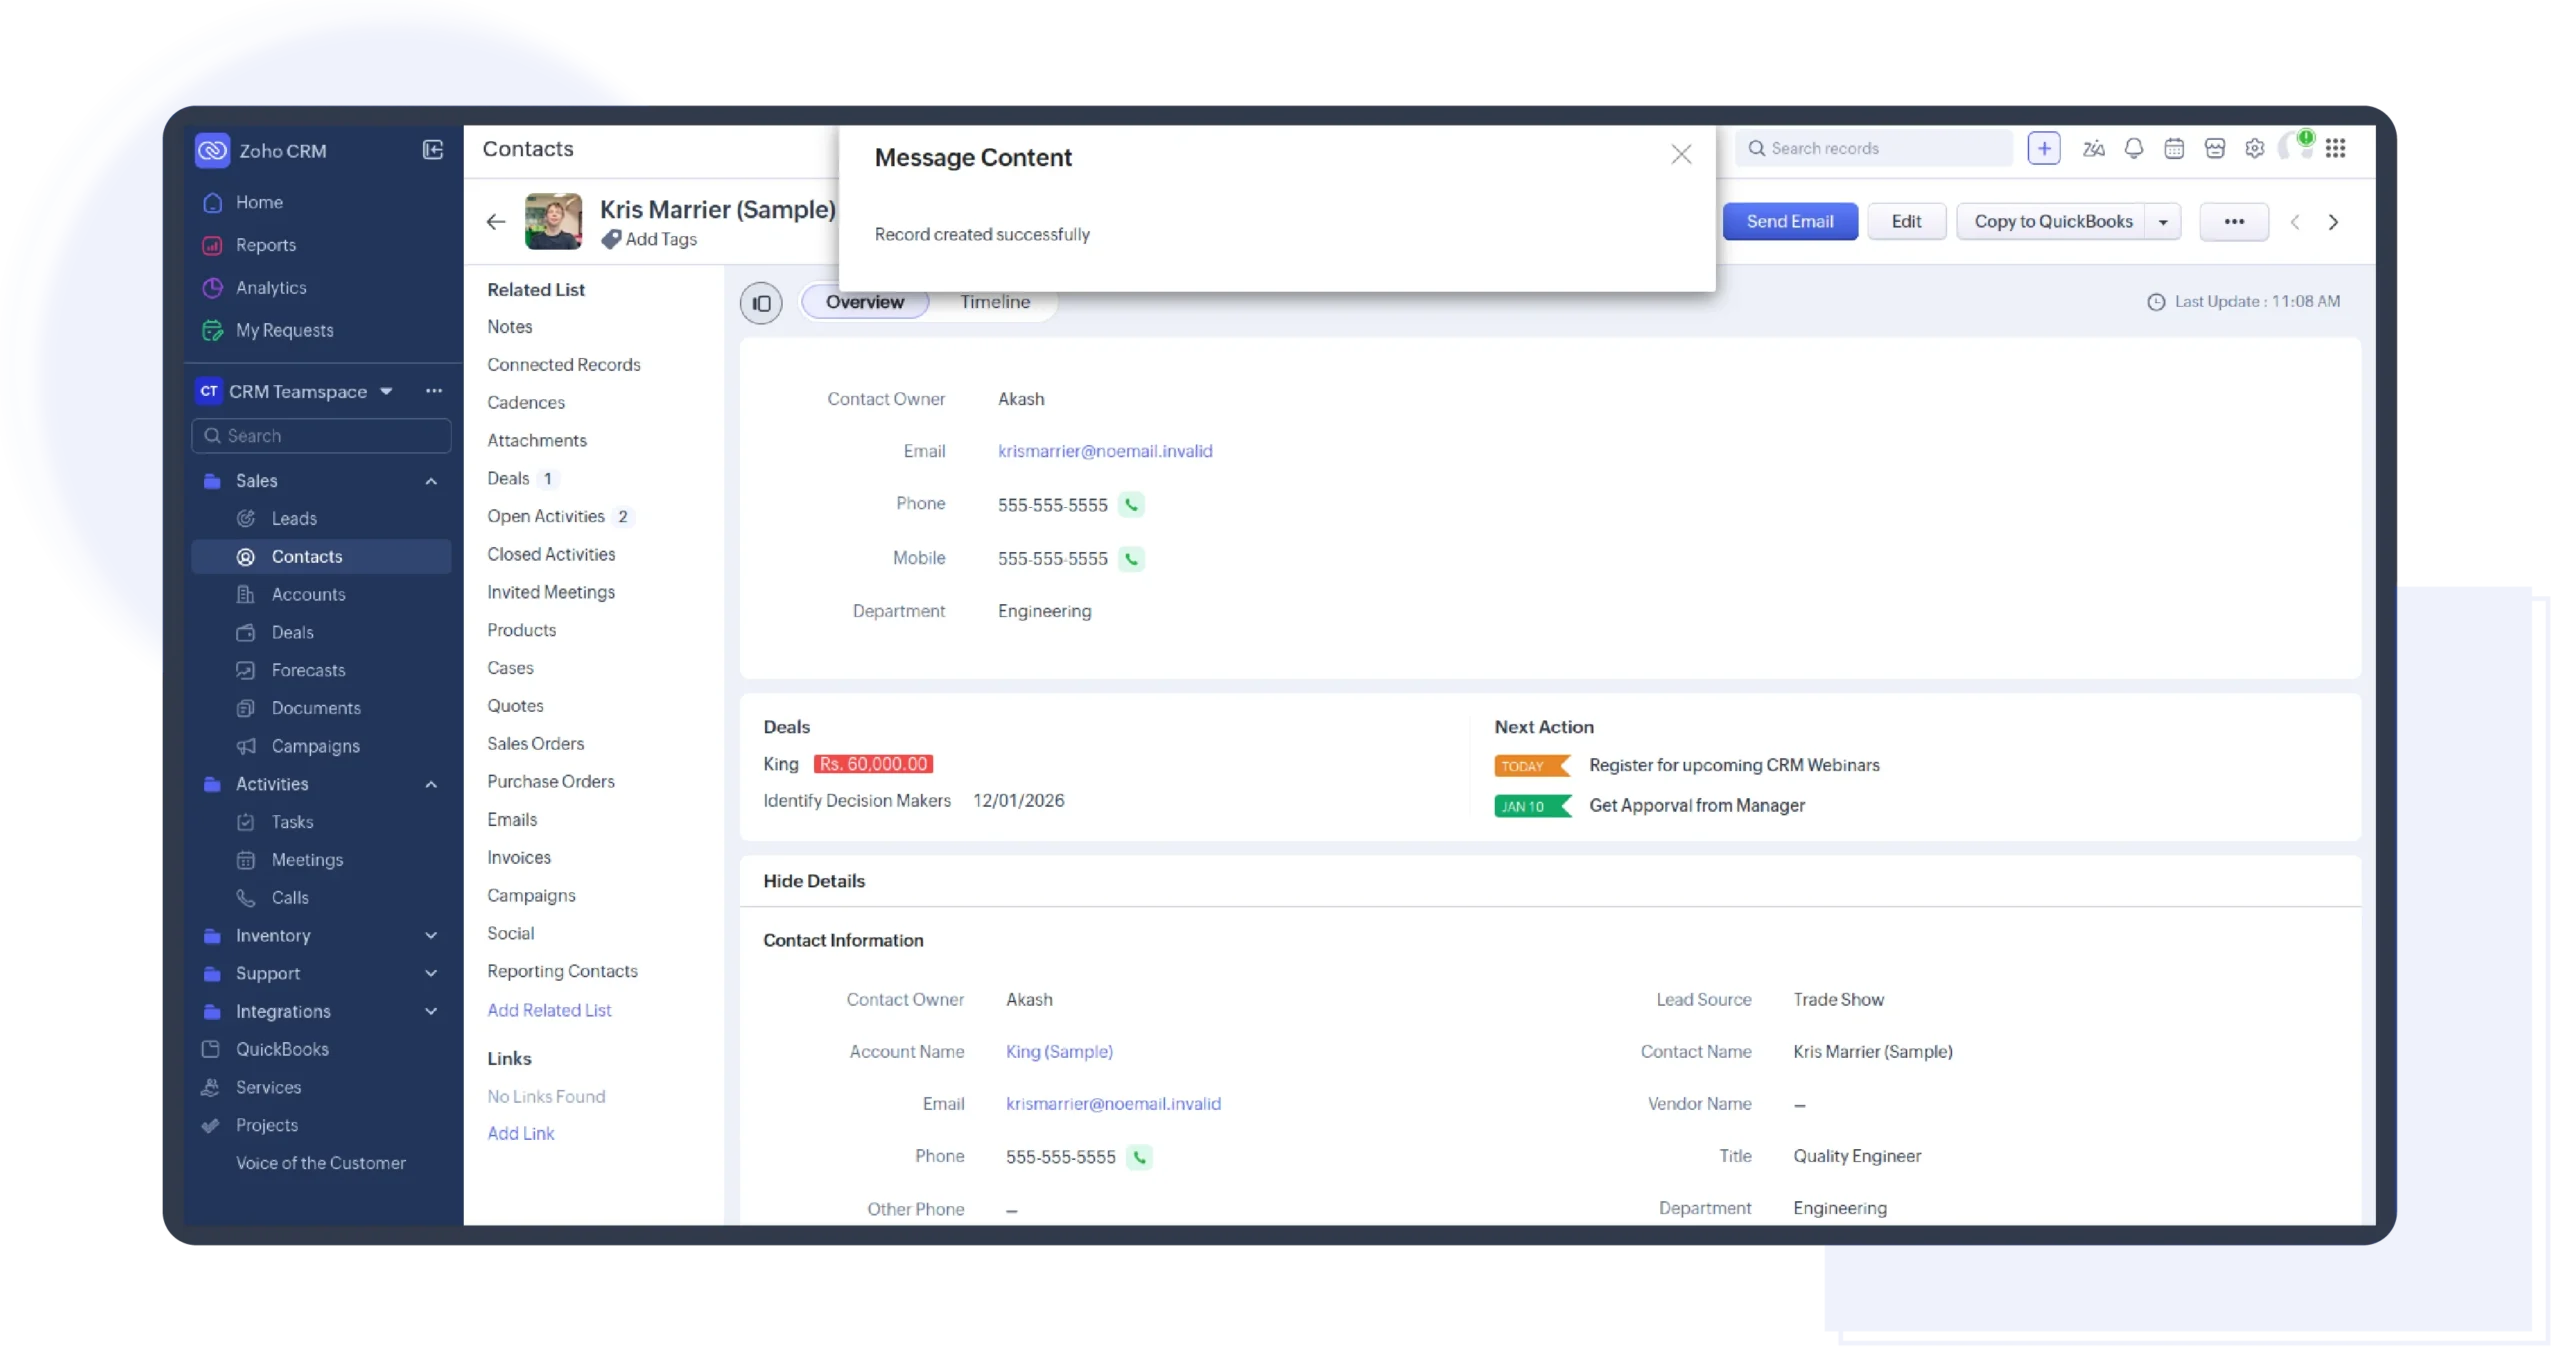Image resolution: width=2560 pixels, height=1351 pixels.
Task: Open the Copy to QuickBooks dropdown arrow
Action: point(2162,221)
